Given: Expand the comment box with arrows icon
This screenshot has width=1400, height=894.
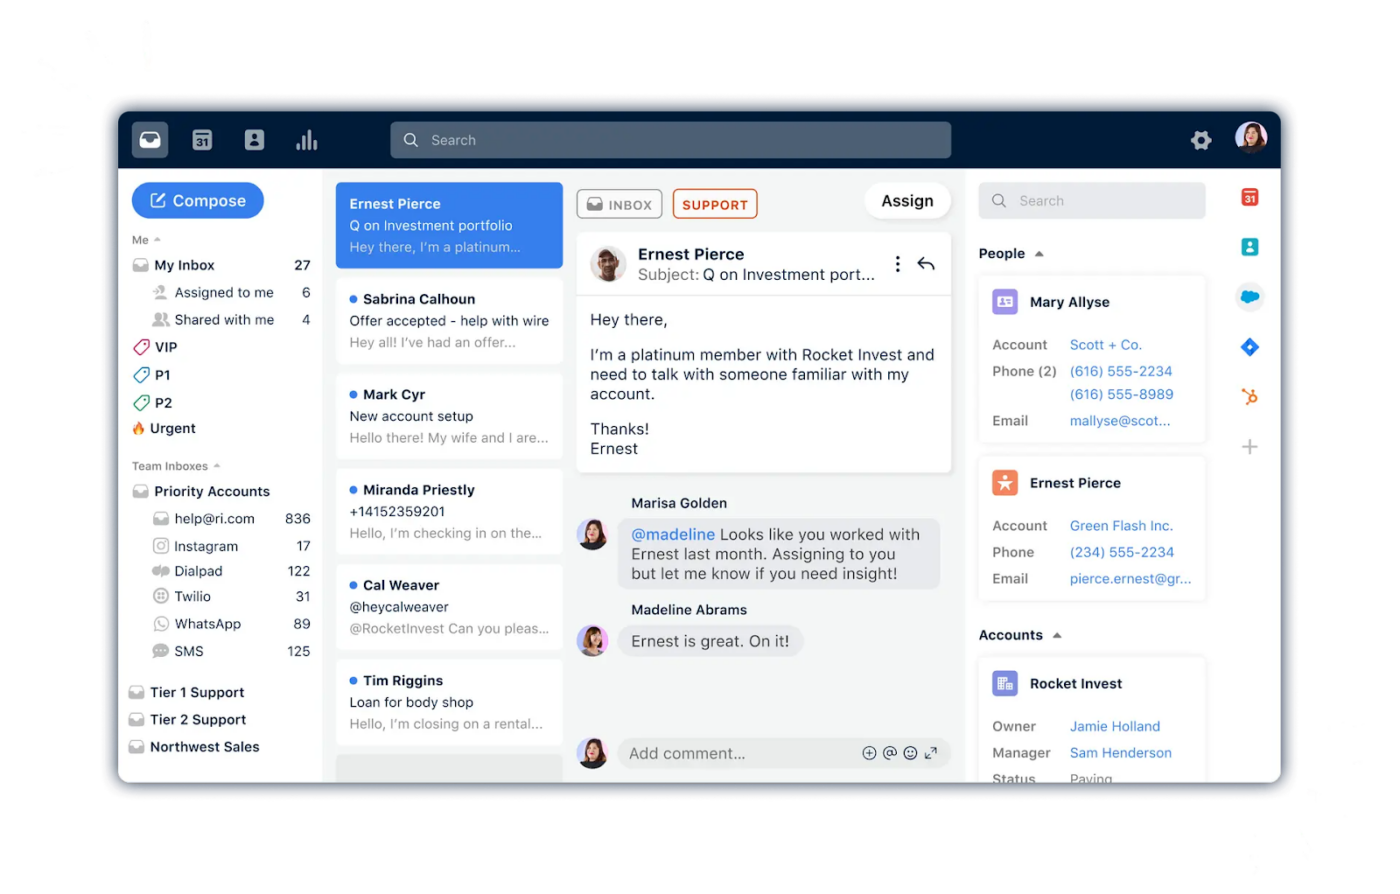Looking at the screenshot, I should point(931,753).
